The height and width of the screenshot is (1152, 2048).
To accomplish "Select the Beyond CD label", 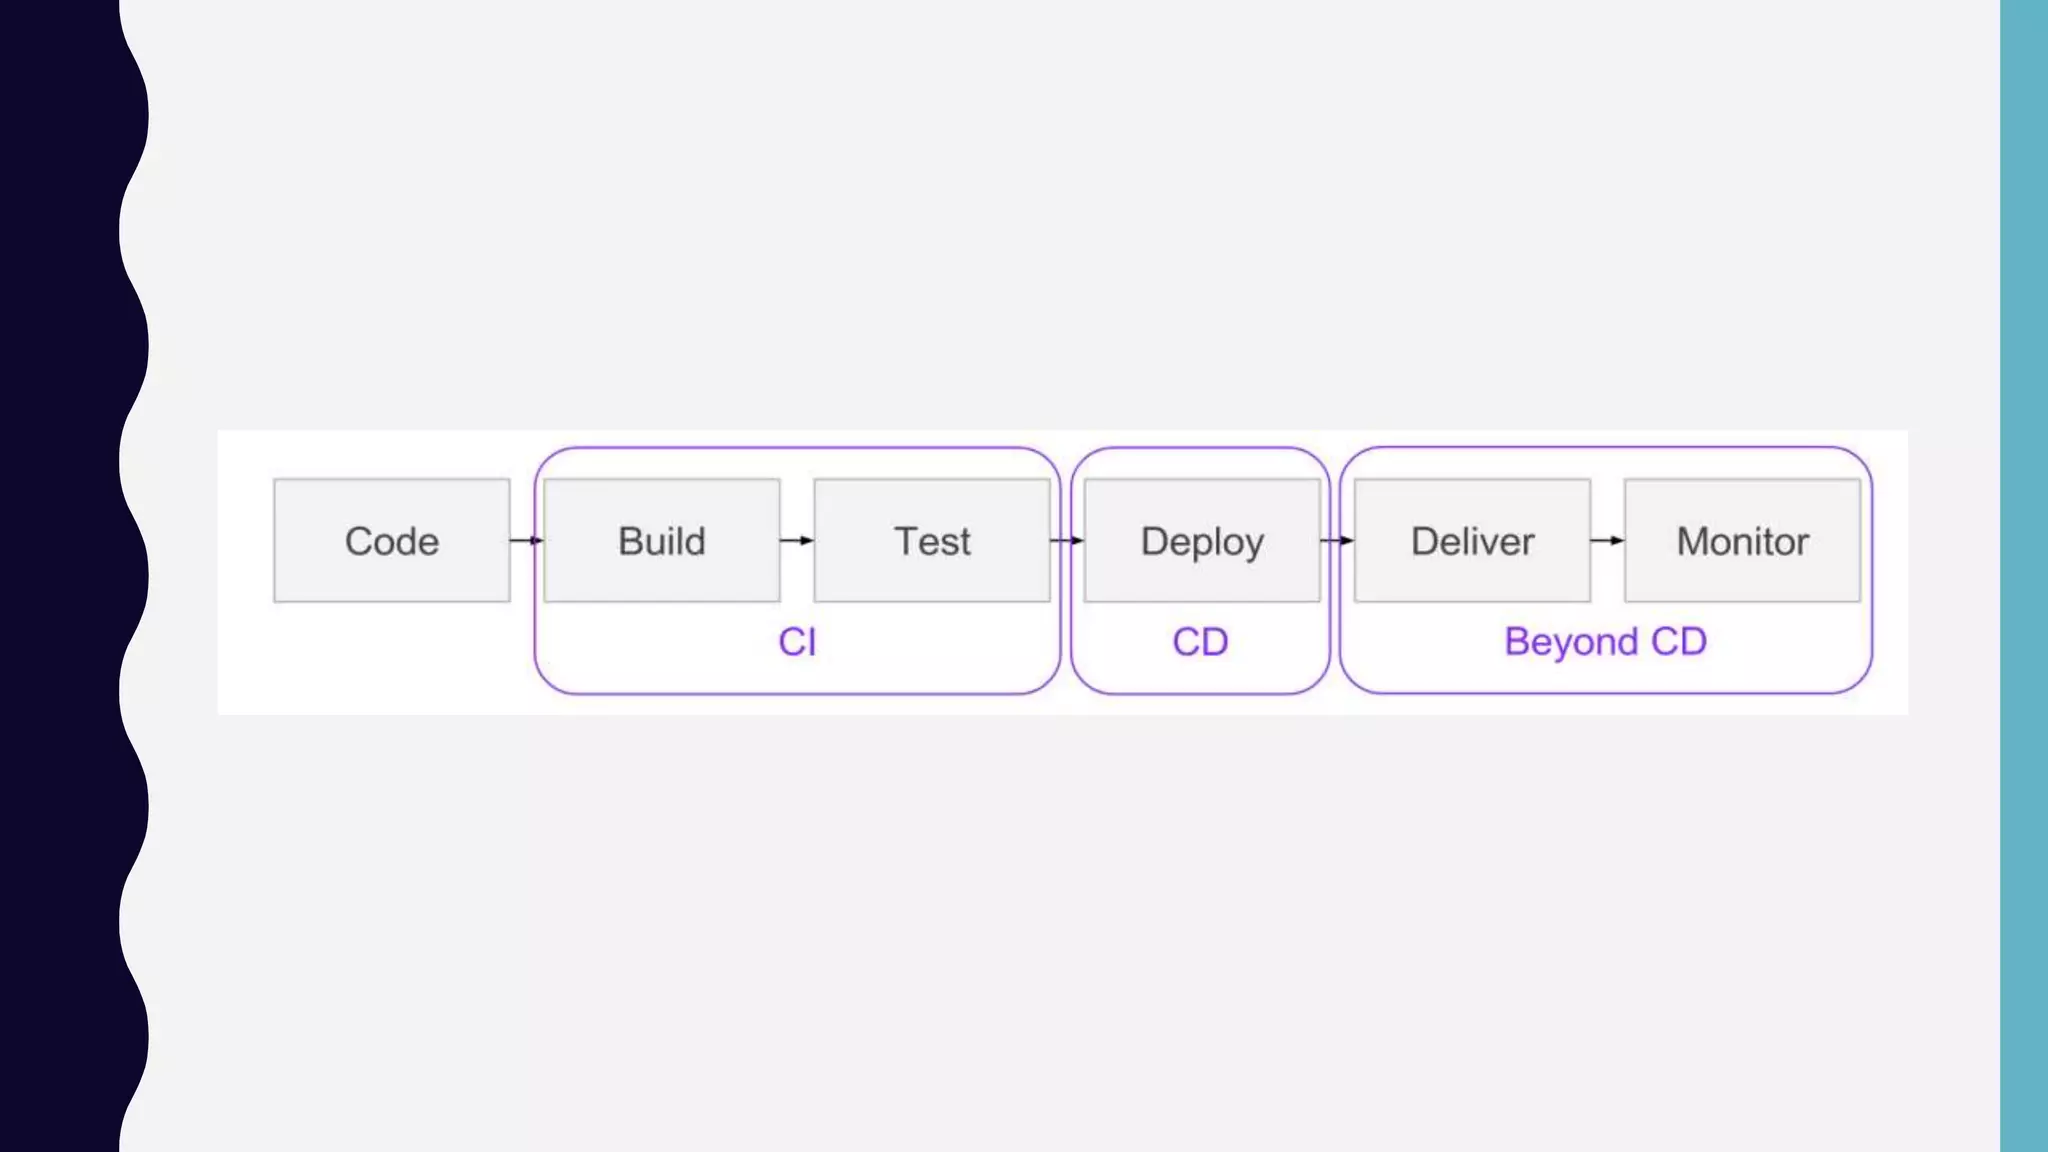I will tap(1605, 642).
